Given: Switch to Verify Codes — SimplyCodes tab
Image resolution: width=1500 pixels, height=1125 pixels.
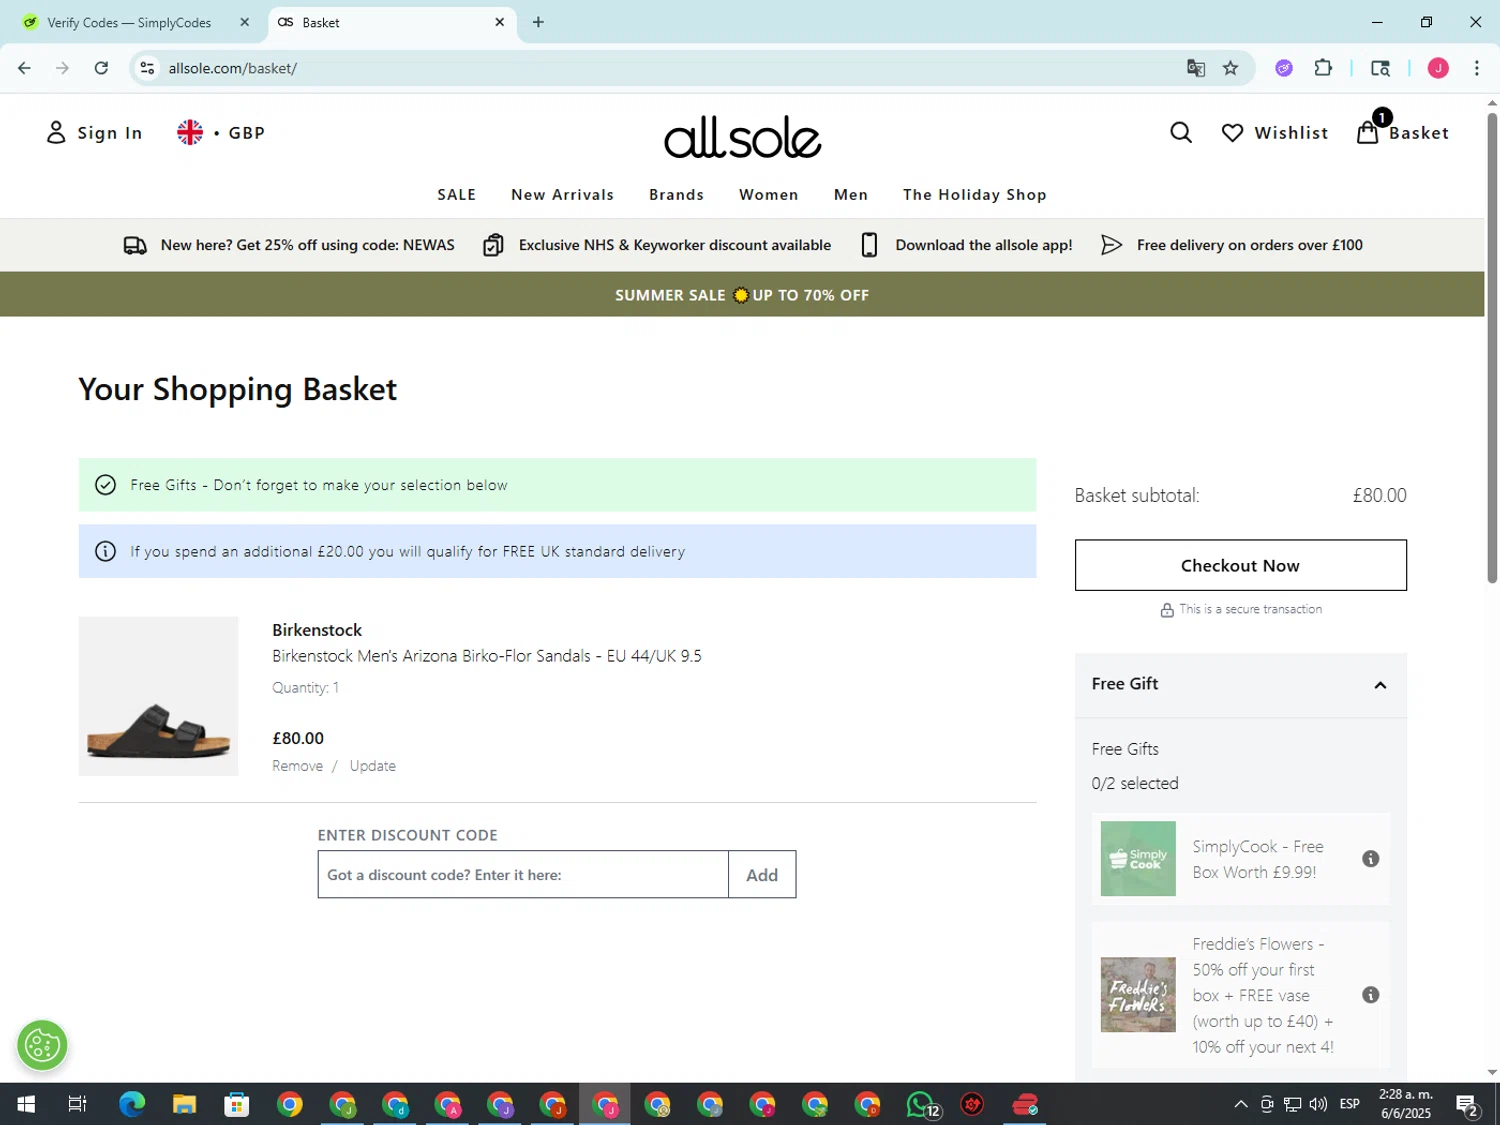Looking at the screenshot, I should [x=130, y=22].
